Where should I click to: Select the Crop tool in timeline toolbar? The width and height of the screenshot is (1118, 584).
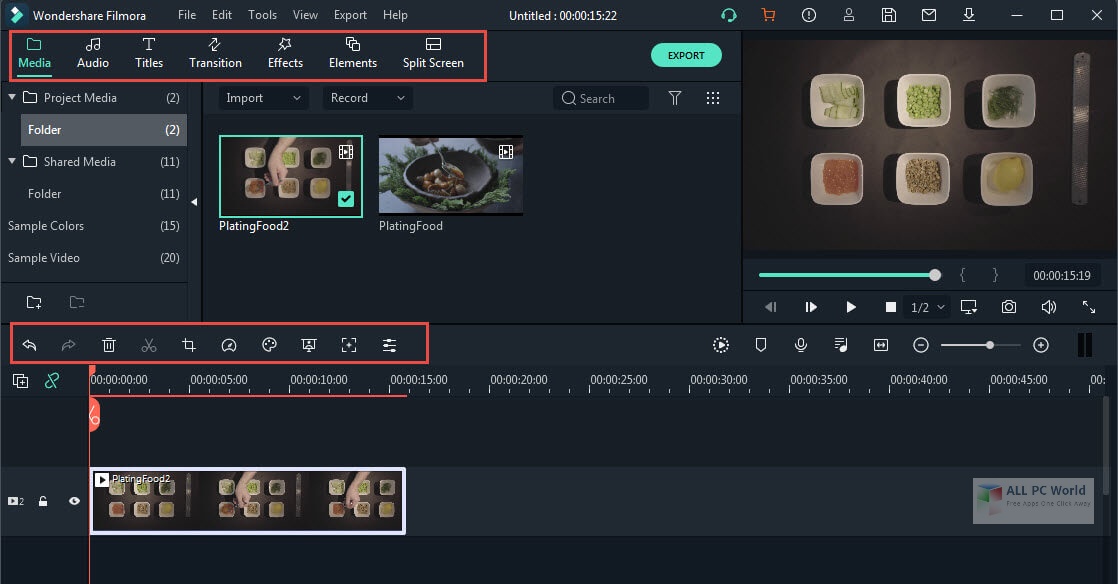189,345
